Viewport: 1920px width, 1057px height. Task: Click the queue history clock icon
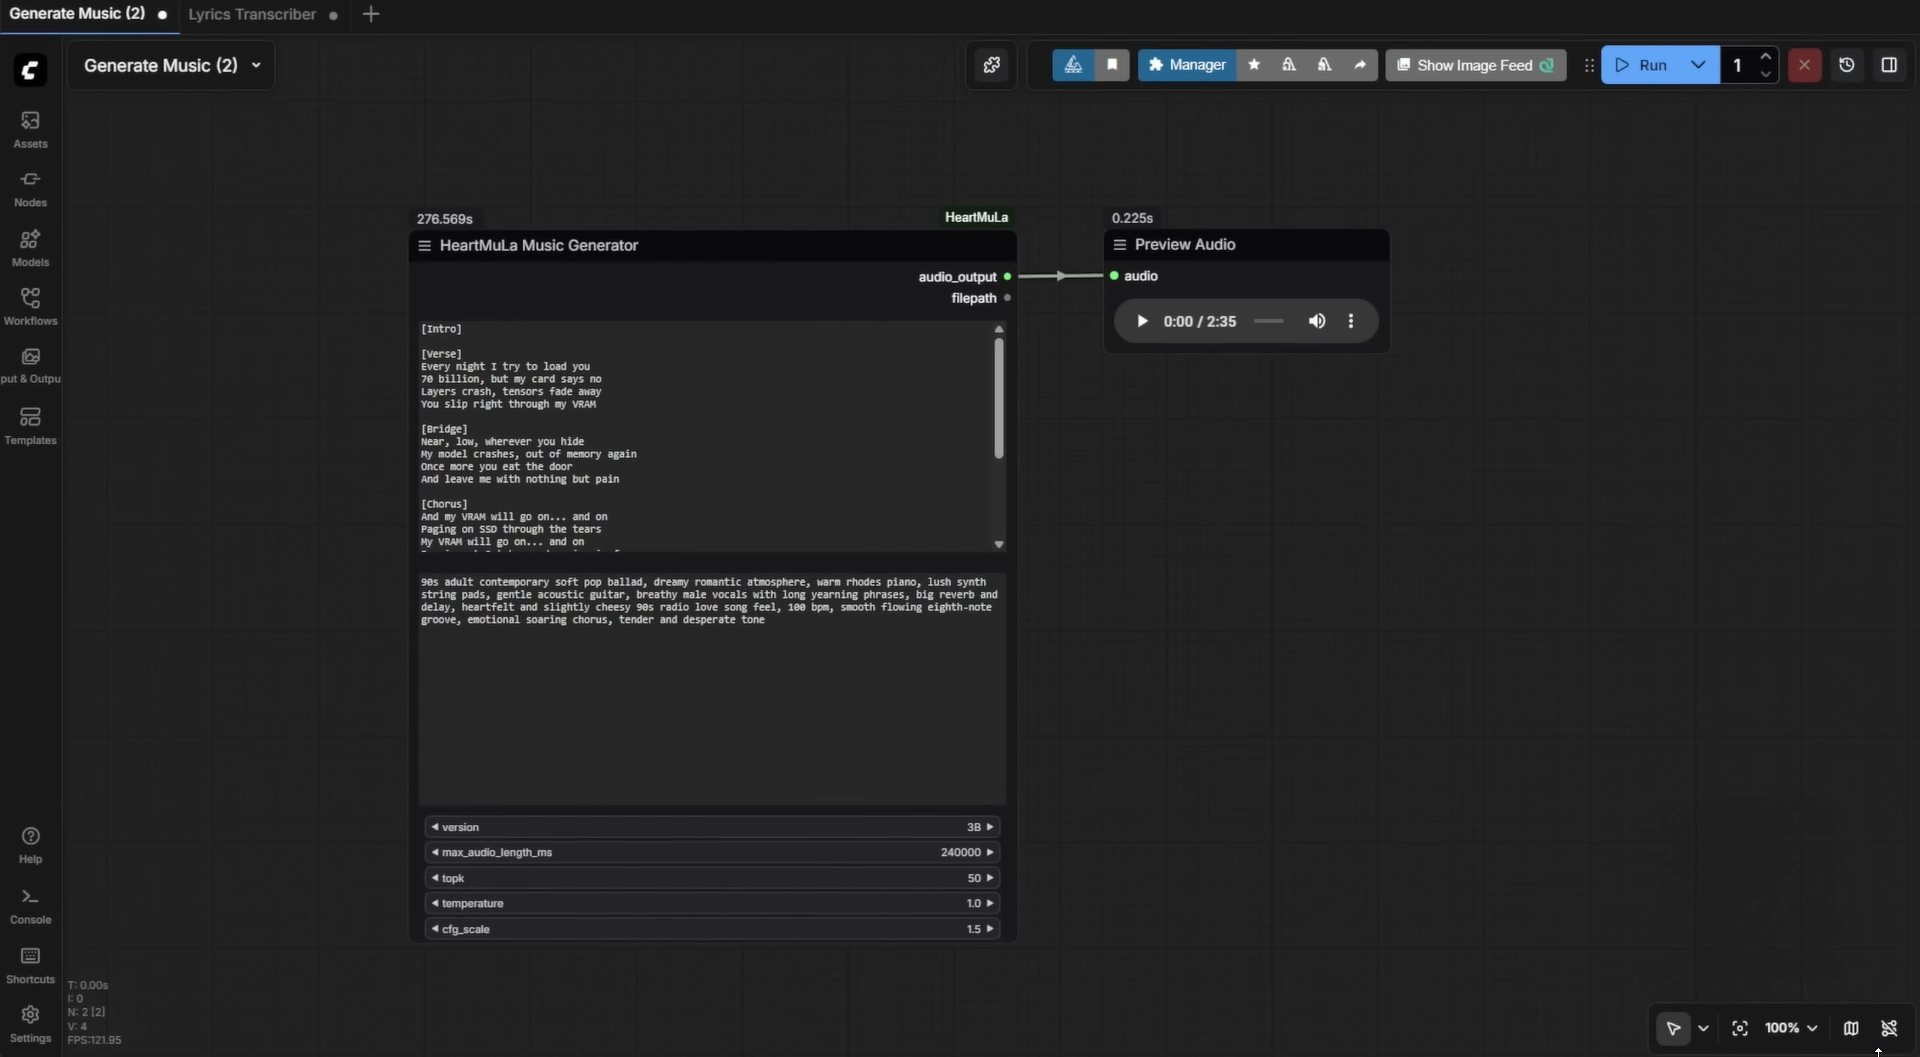point(1846,65)
